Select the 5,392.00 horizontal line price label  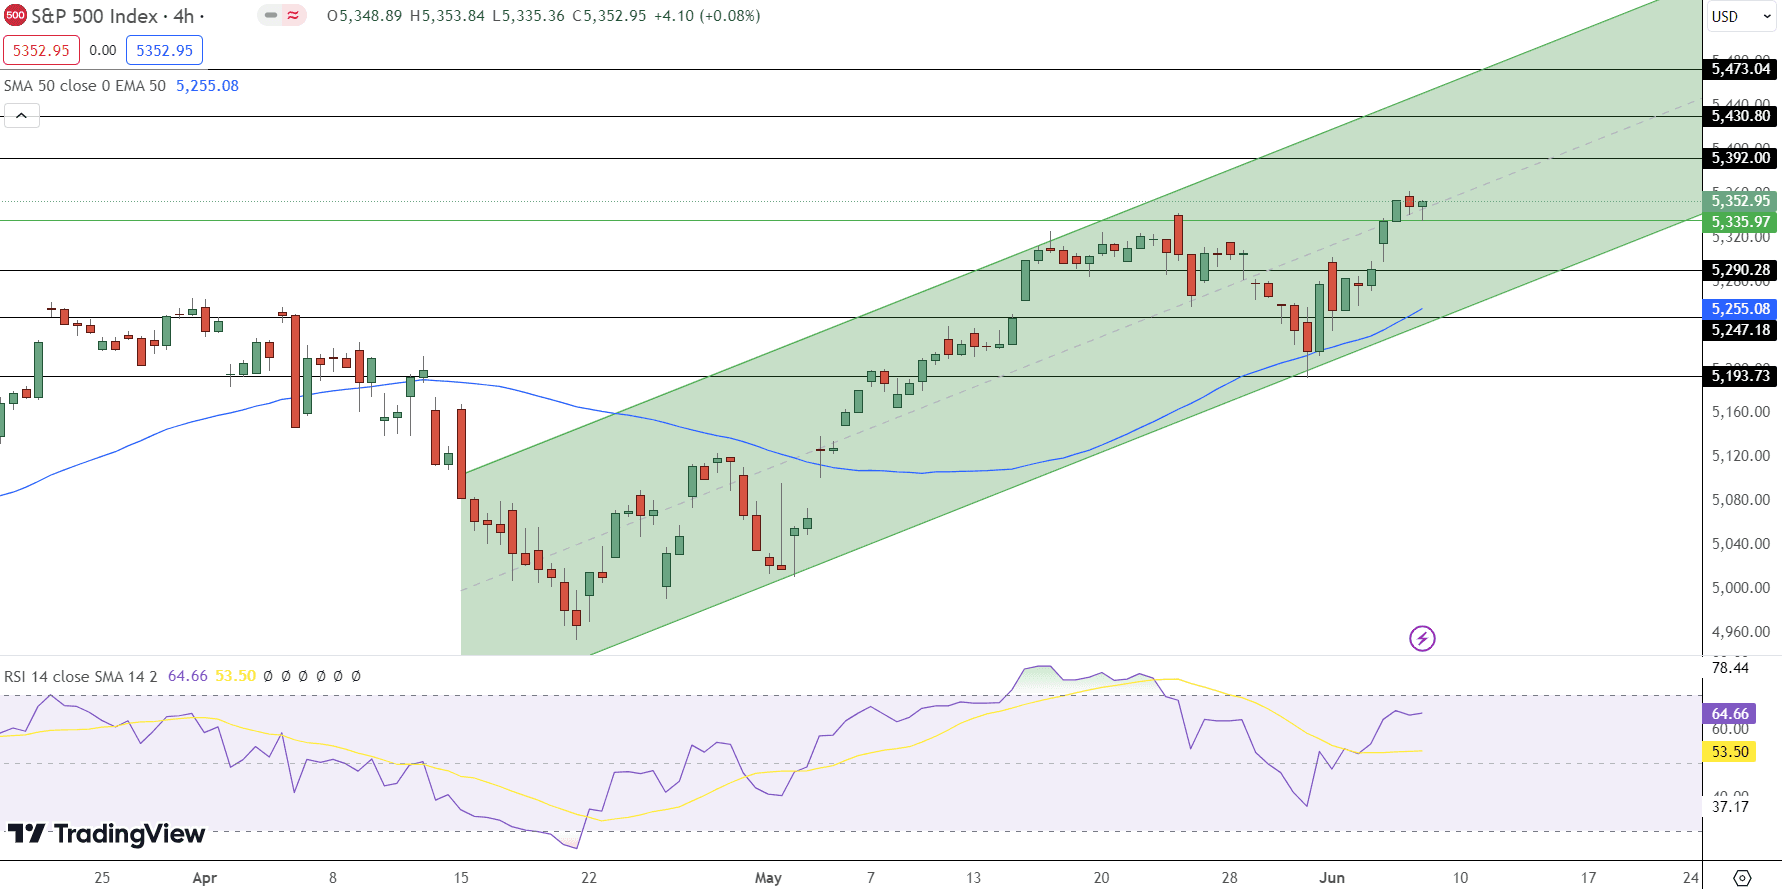click(1740, 158)
